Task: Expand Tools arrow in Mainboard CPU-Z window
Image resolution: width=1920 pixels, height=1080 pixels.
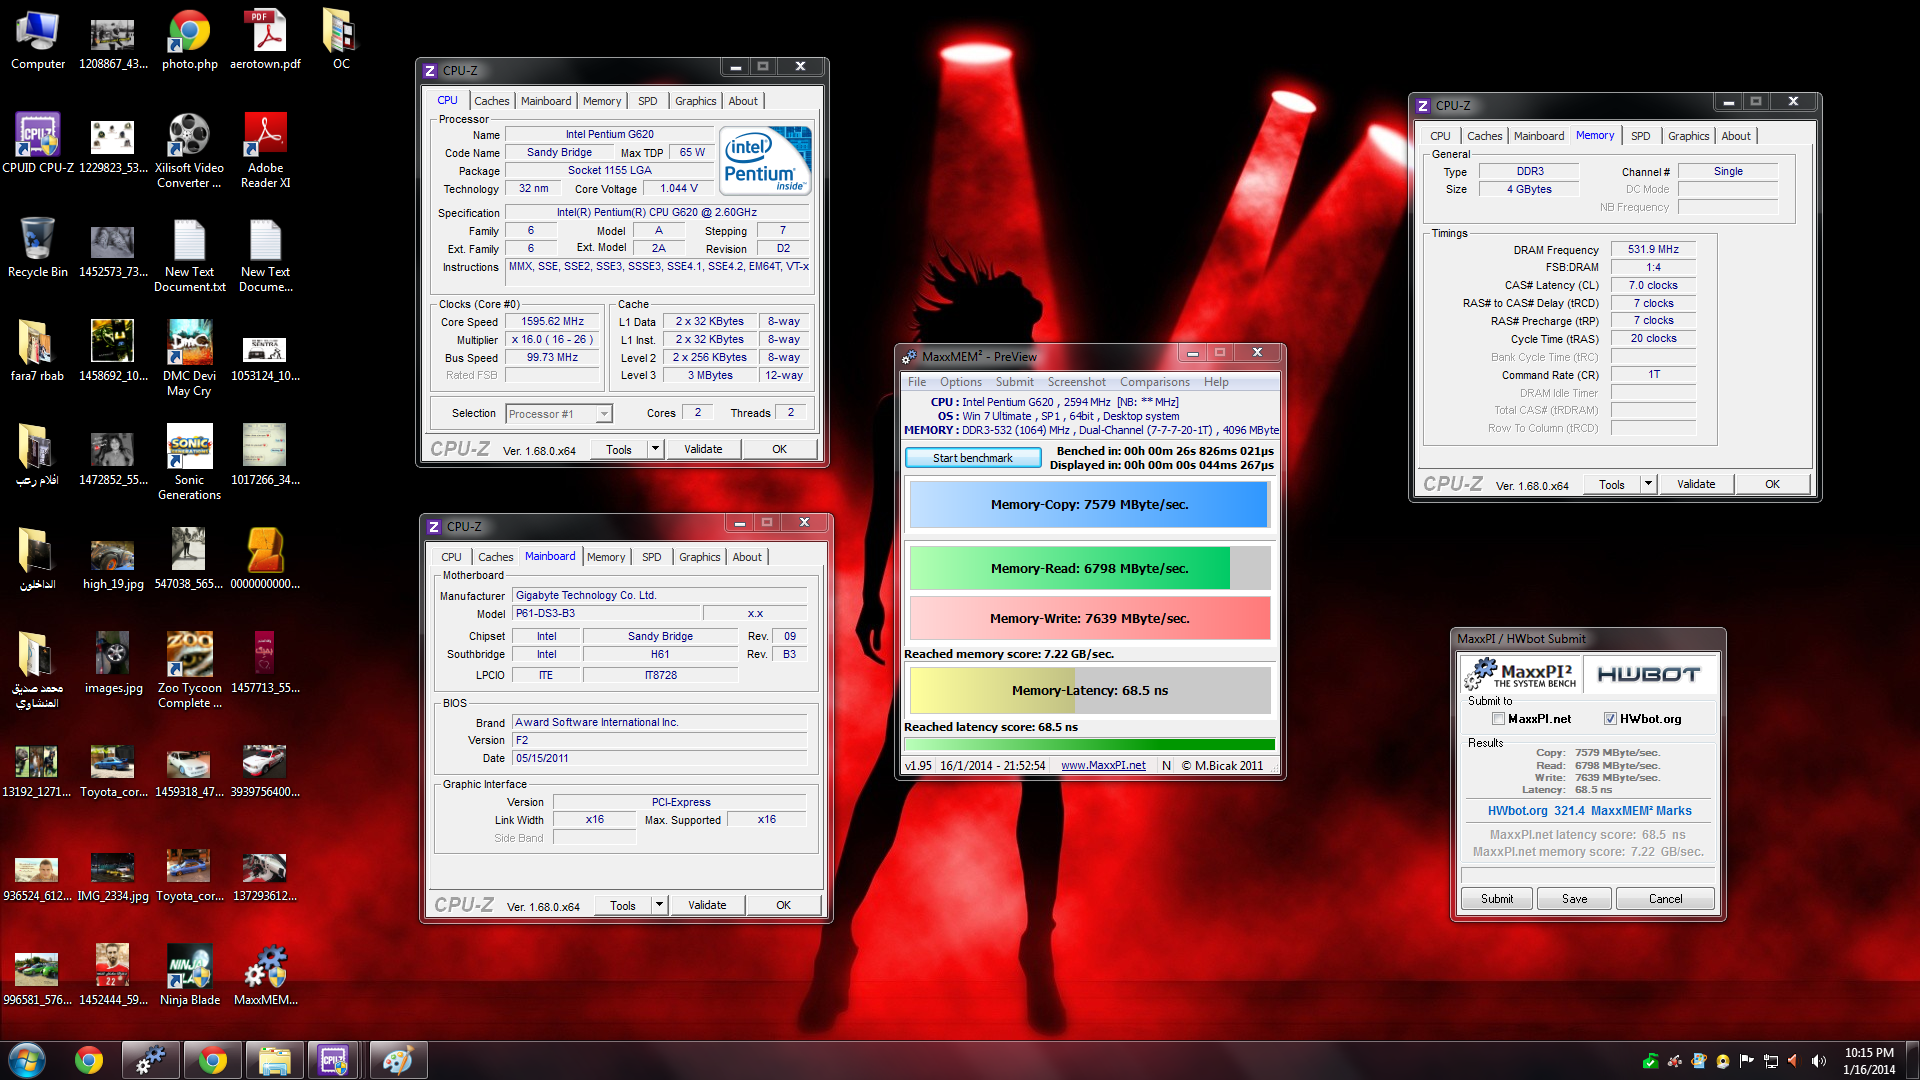Action: 660,905
